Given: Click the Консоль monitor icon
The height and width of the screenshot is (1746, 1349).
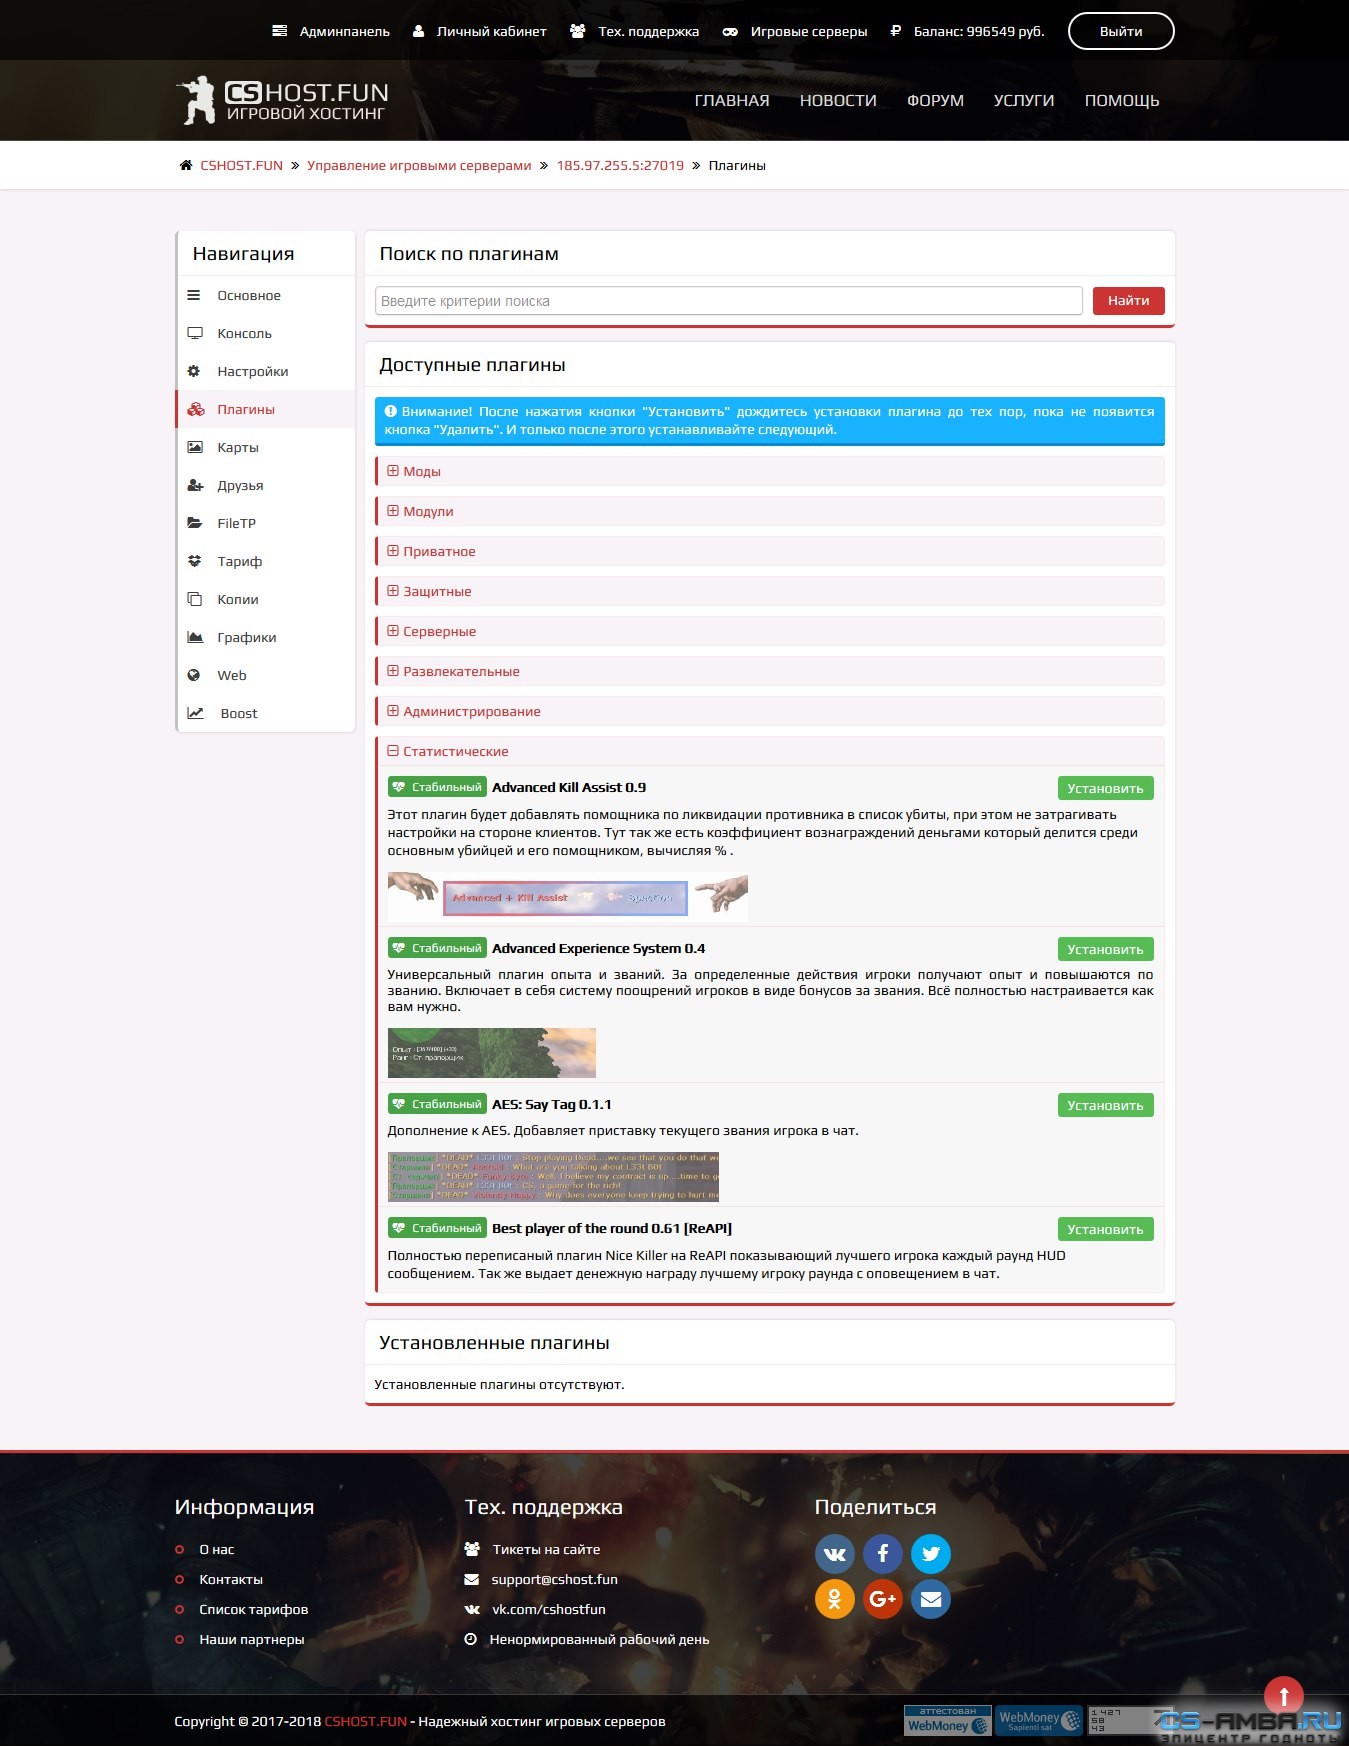Looking at the screenshot, I should click(195, 333).
